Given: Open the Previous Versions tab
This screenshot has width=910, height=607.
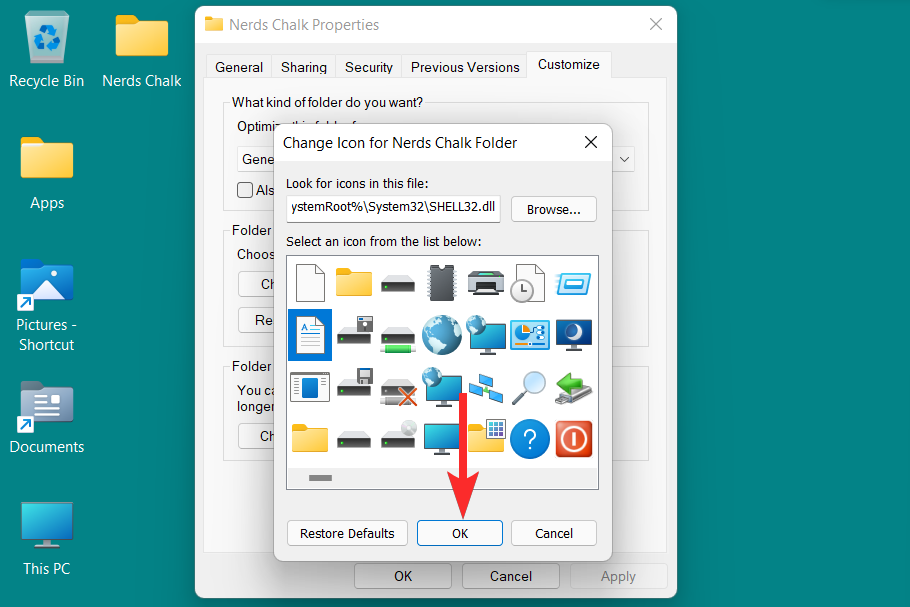Looking at the screenshot, I should 465,67.
